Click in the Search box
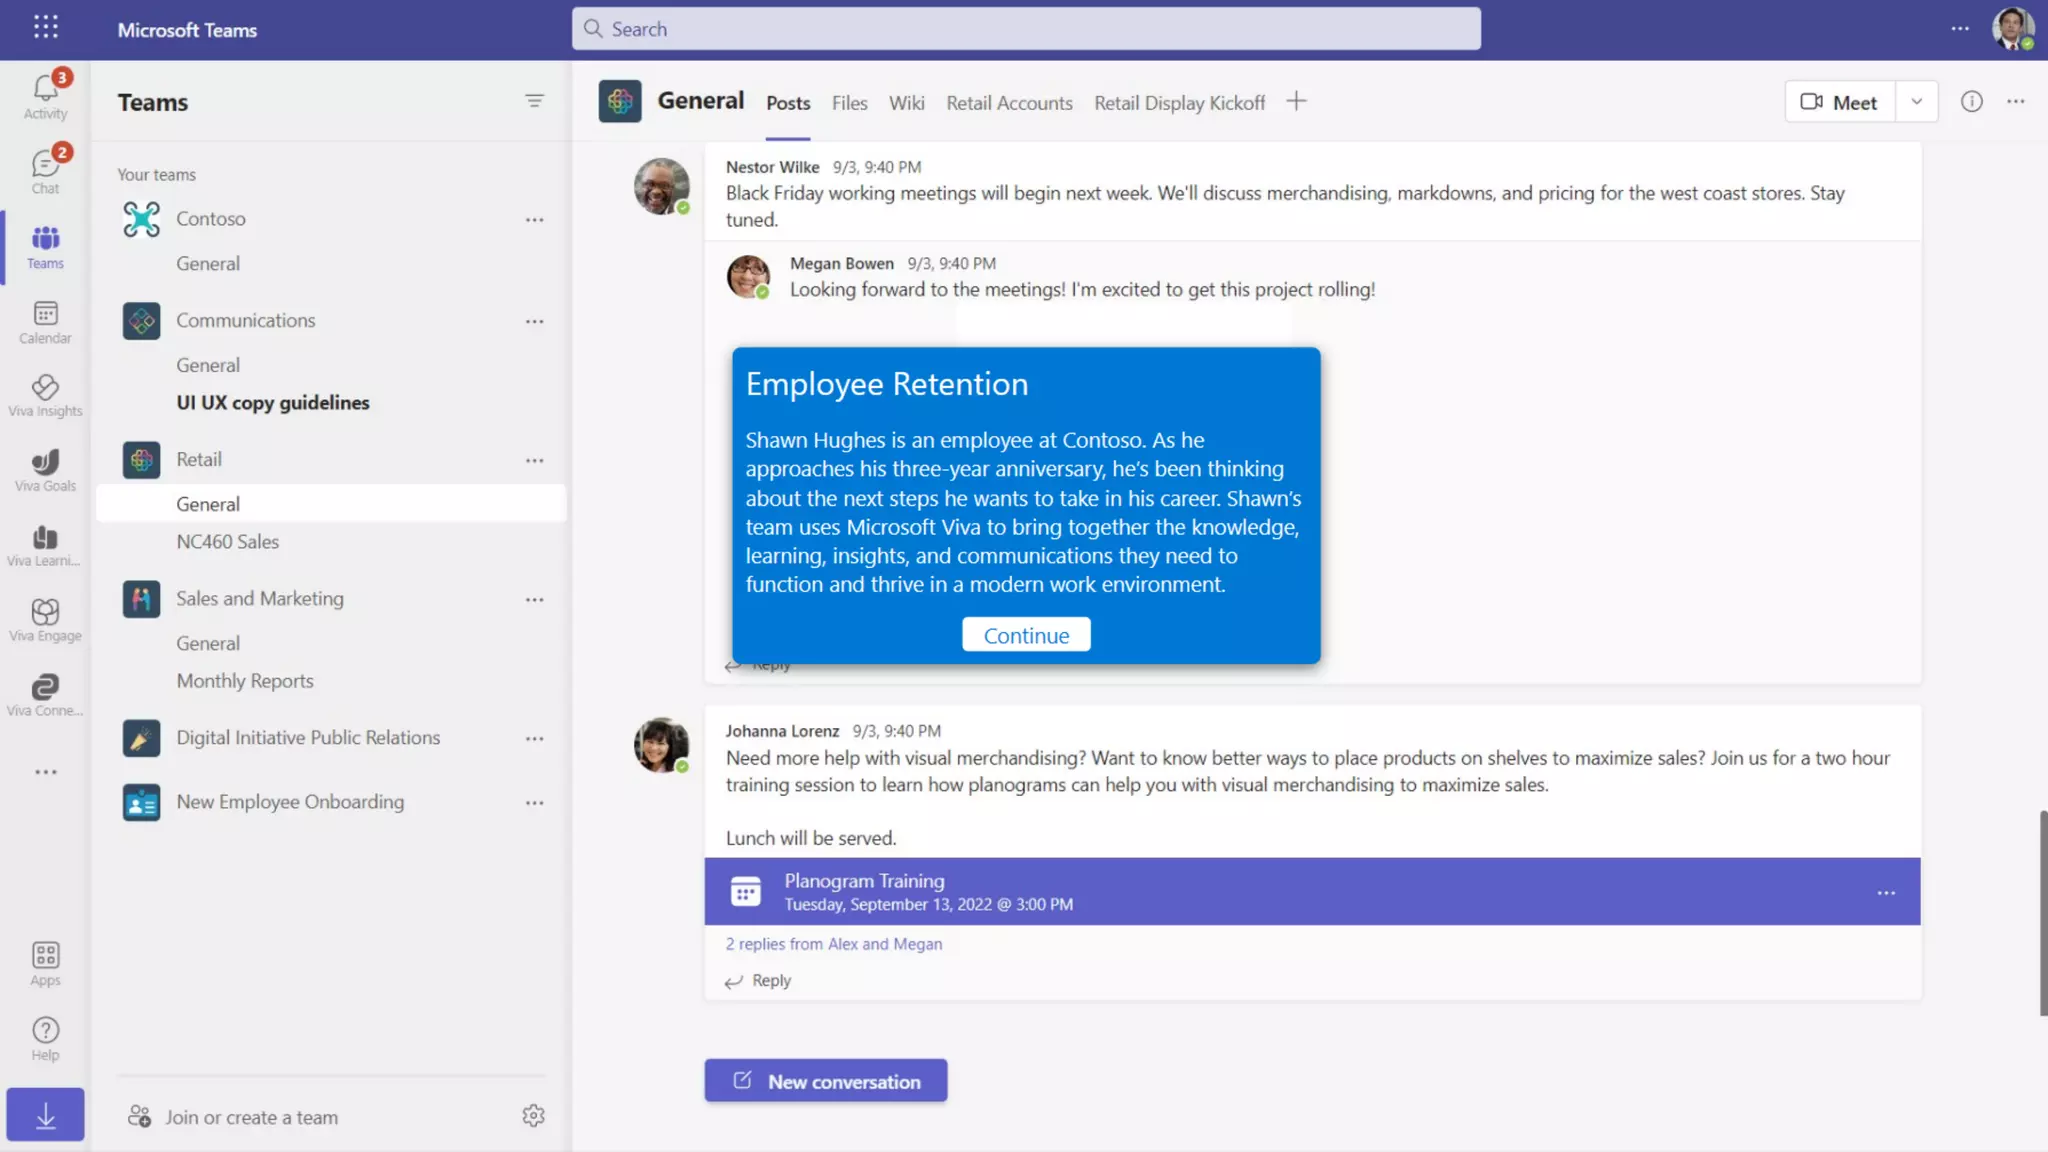This screenshot has height=1152, width=2048. click(1025, 29)
